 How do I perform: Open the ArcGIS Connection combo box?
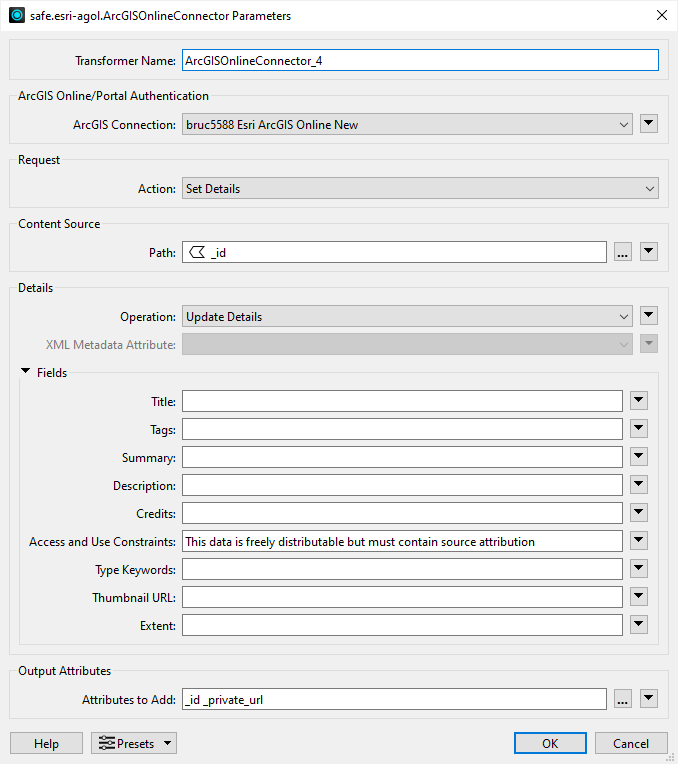(407, 124)
